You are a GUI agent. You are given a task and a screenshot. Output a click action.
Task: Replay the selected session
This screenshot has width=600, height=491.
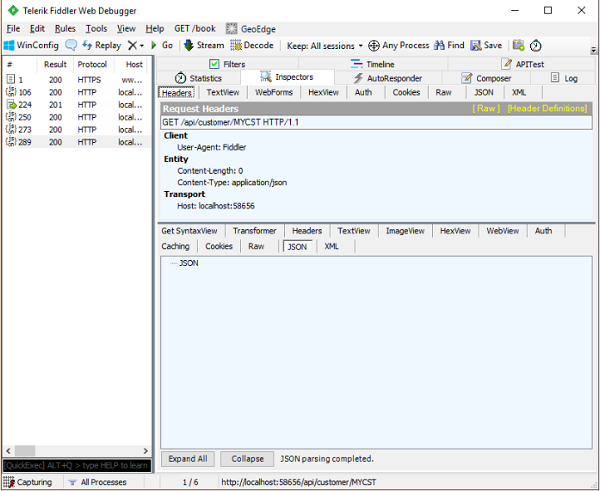(x=101, y=45)
